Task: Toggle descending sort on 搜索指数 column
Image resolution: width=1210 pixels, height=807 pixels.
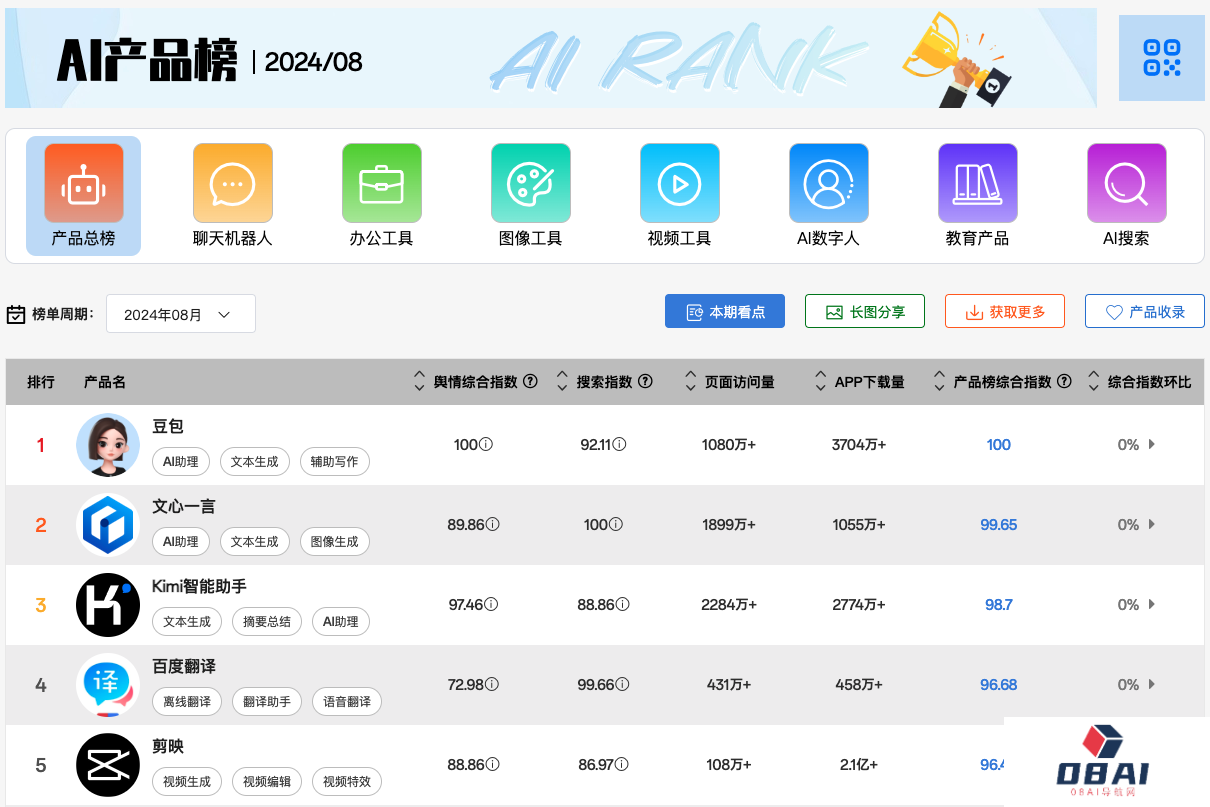Action: (x=562, y=386)
